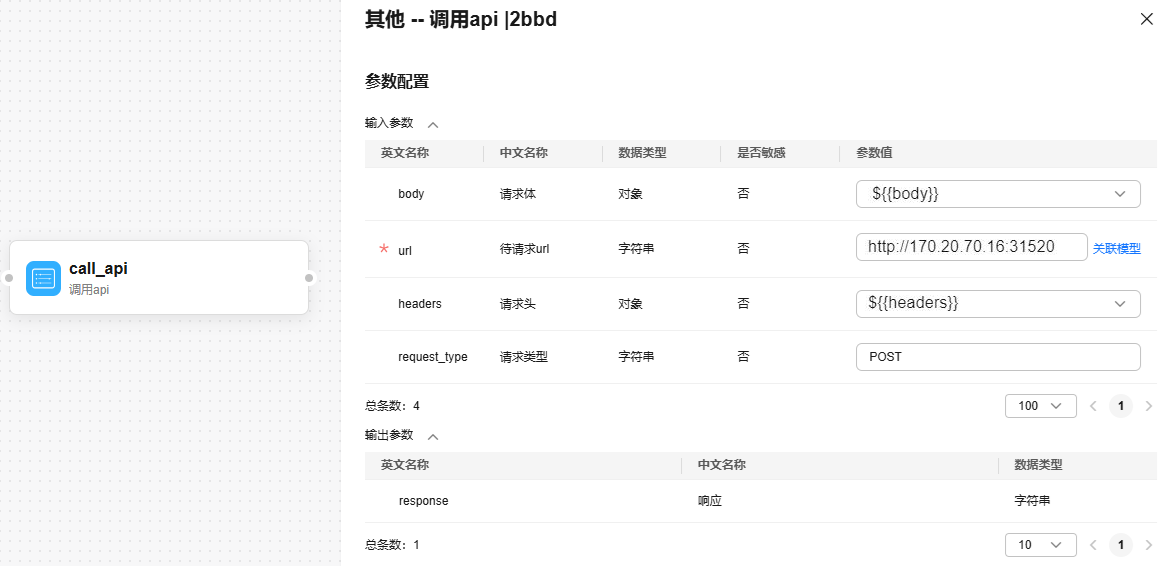The height and width of the screenshot is (566, 1168).
Task: Click the call_api node icon
Action: pyautogui.click(x=43, y=278)
